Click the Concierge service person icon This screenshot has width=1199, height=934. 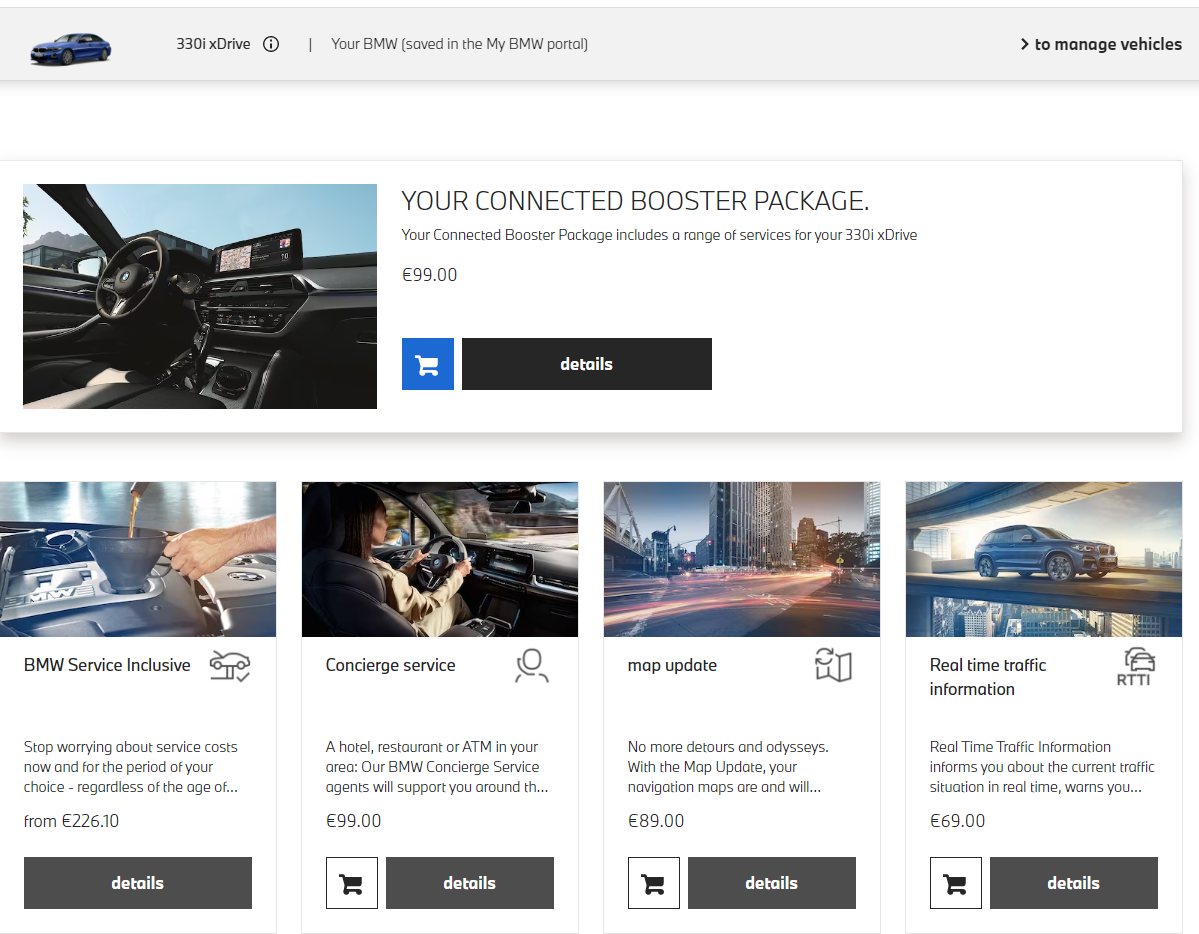pyautogui.click(x=531, y=666)
